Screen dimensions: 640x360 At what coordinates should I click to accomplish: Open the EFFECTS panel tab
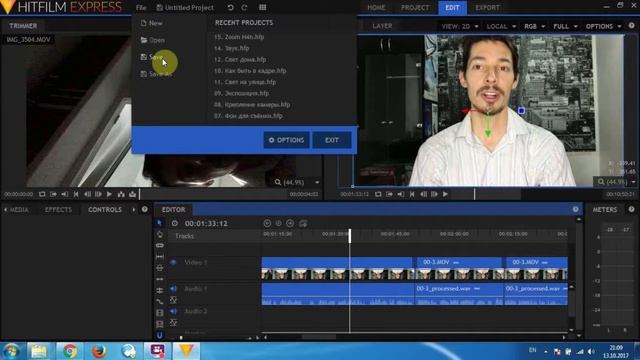[58, 209]
